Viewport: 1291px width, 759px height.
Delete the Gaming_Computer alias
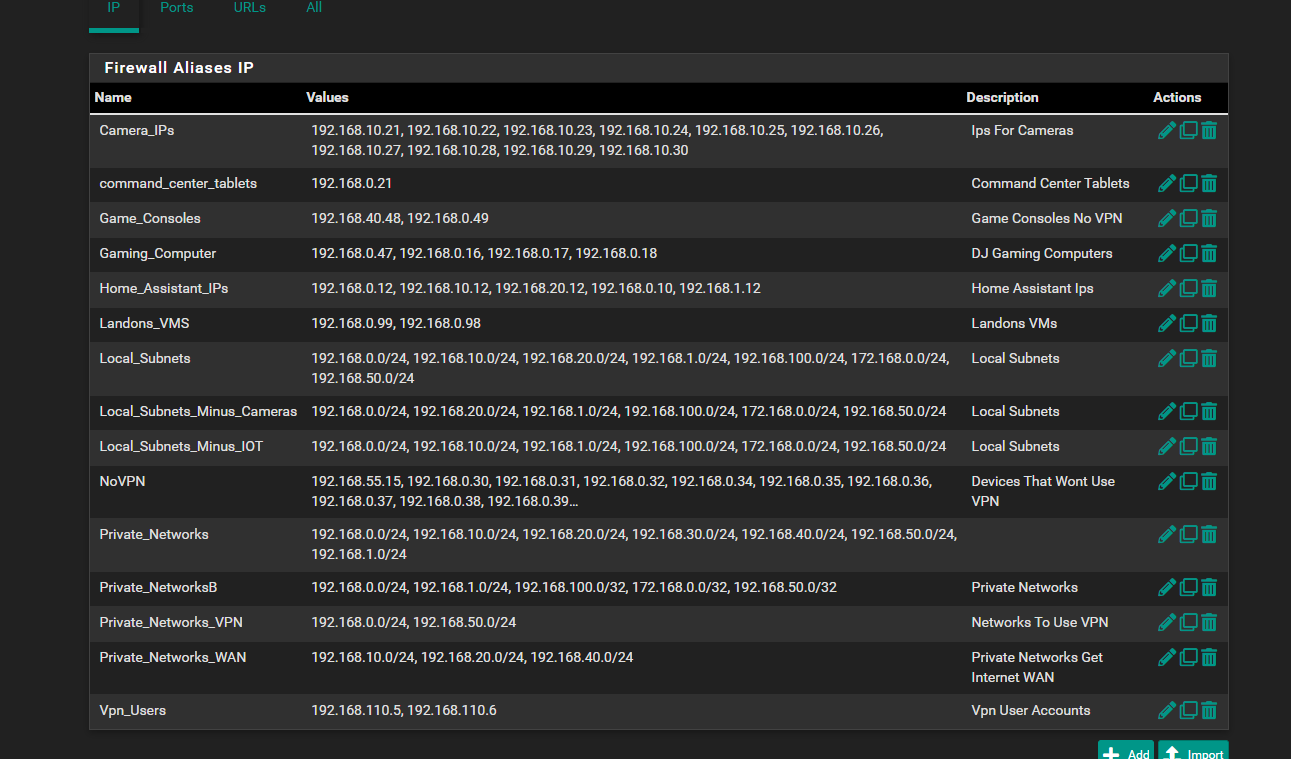point(1209,253)
